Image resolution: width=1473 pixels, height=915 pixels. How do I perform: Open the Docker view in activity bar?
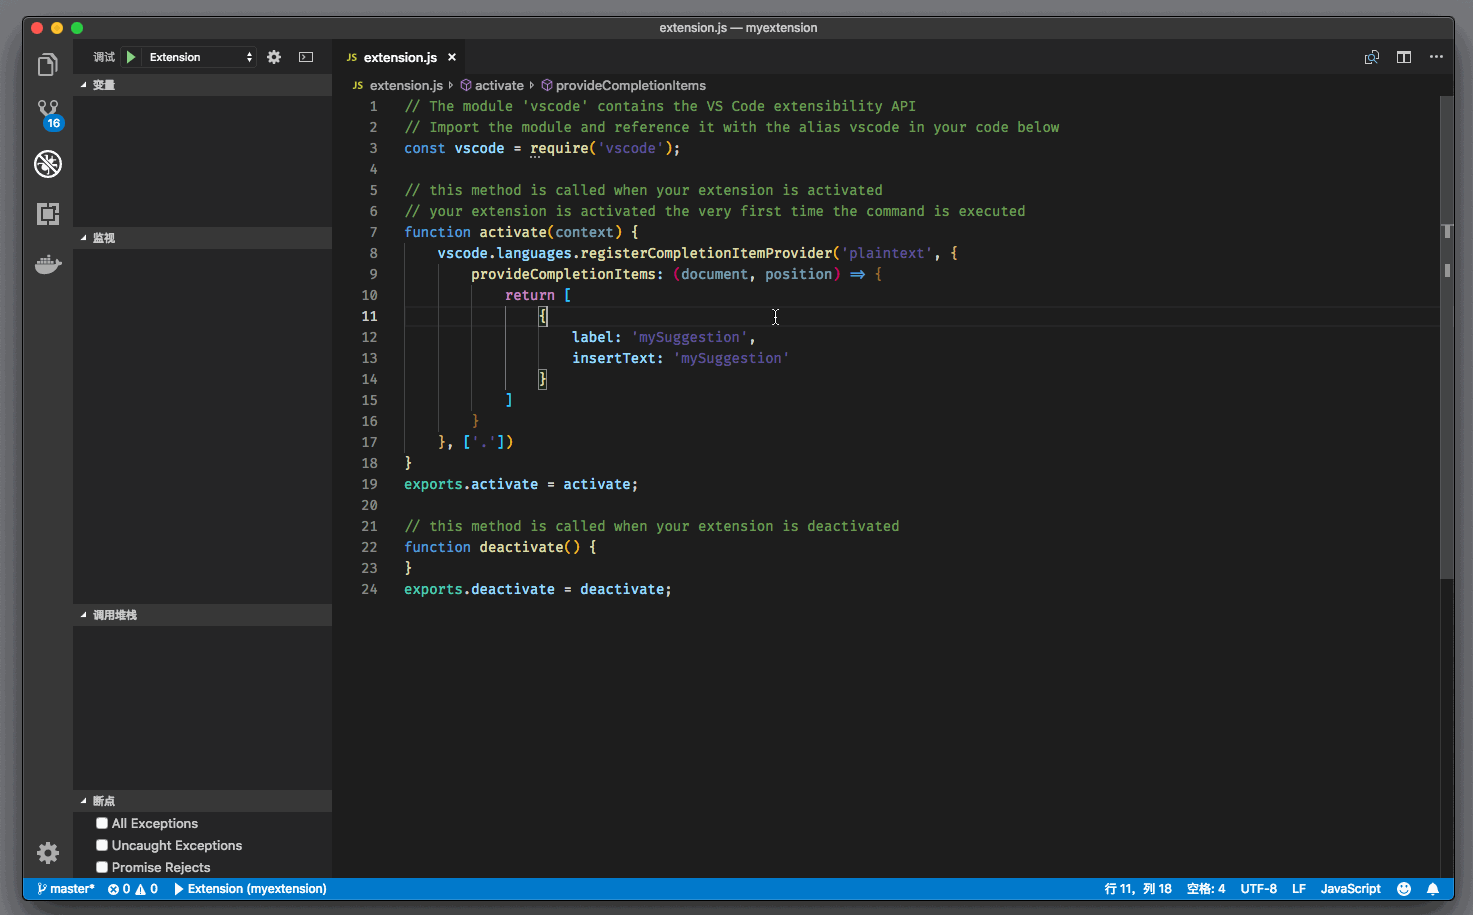tap(48, 265)
